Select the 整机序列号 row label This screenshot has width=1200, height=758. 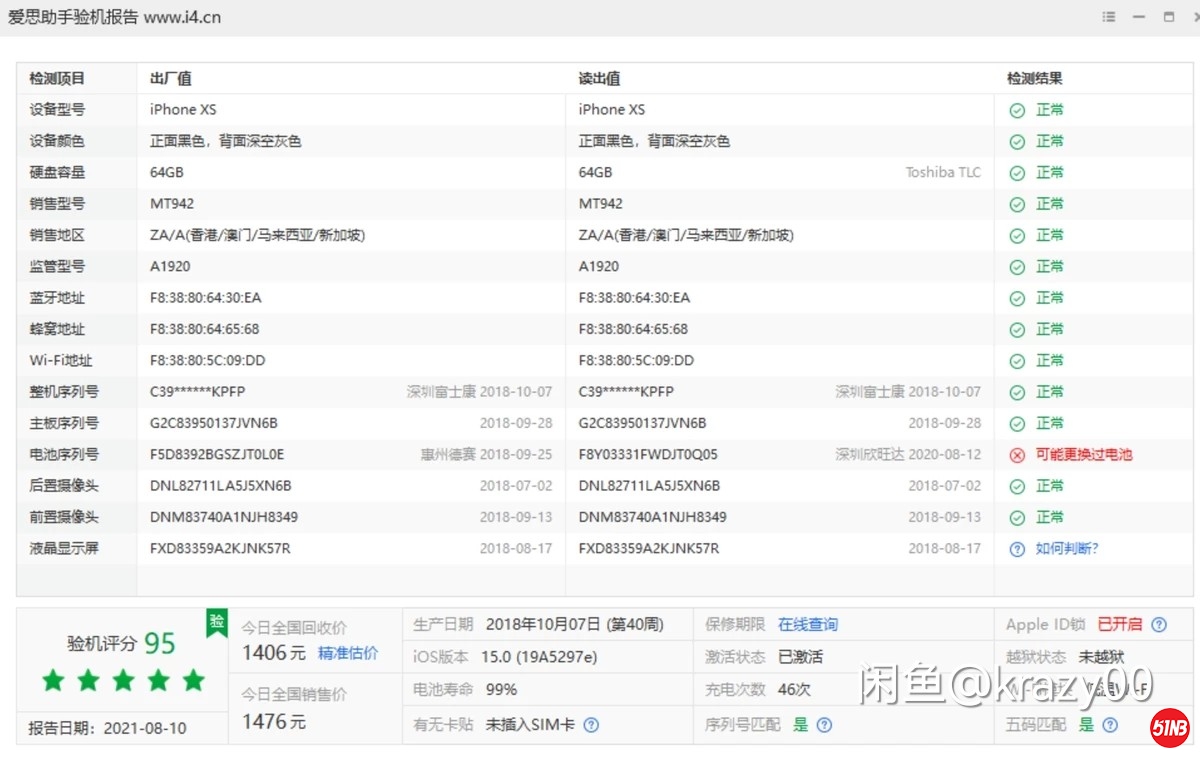pyautogui.click(x=64, y=392)
